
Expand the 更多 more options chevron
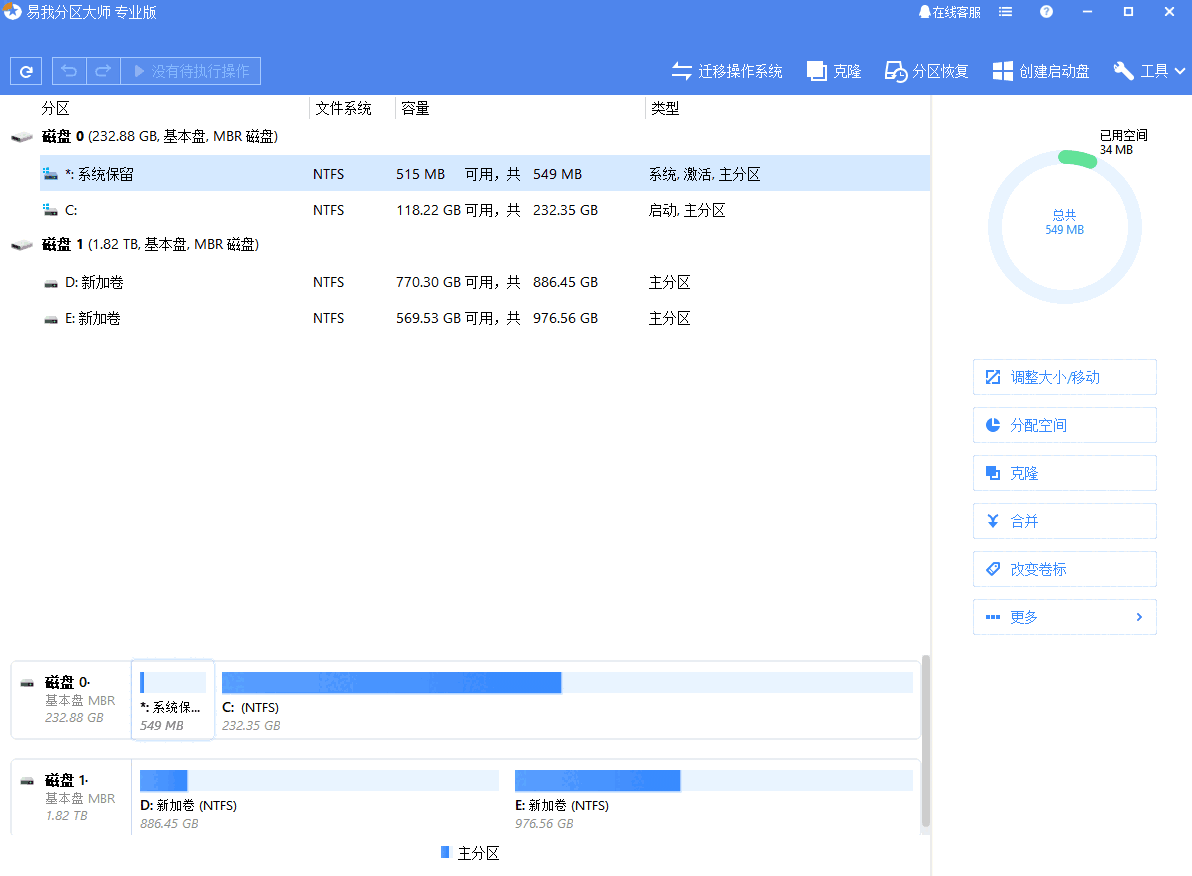(x=1138, y=617)
